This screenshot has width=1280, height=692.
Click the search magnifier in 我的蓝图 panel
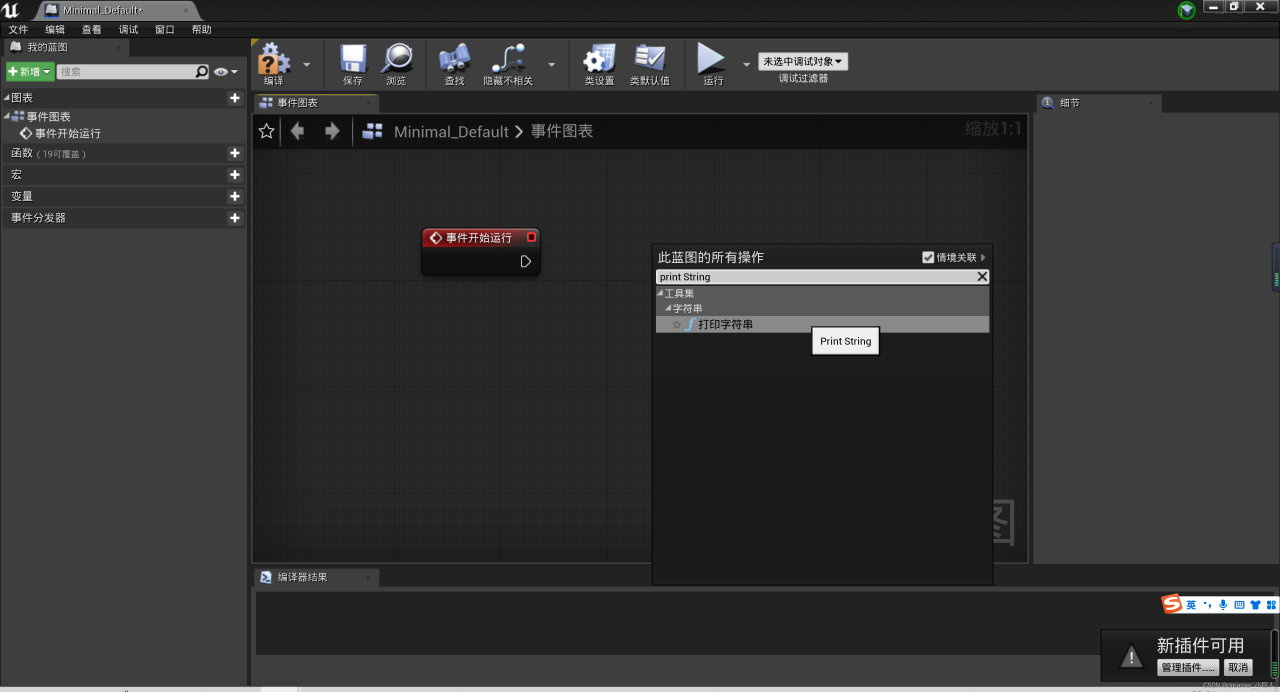(202, 72)
